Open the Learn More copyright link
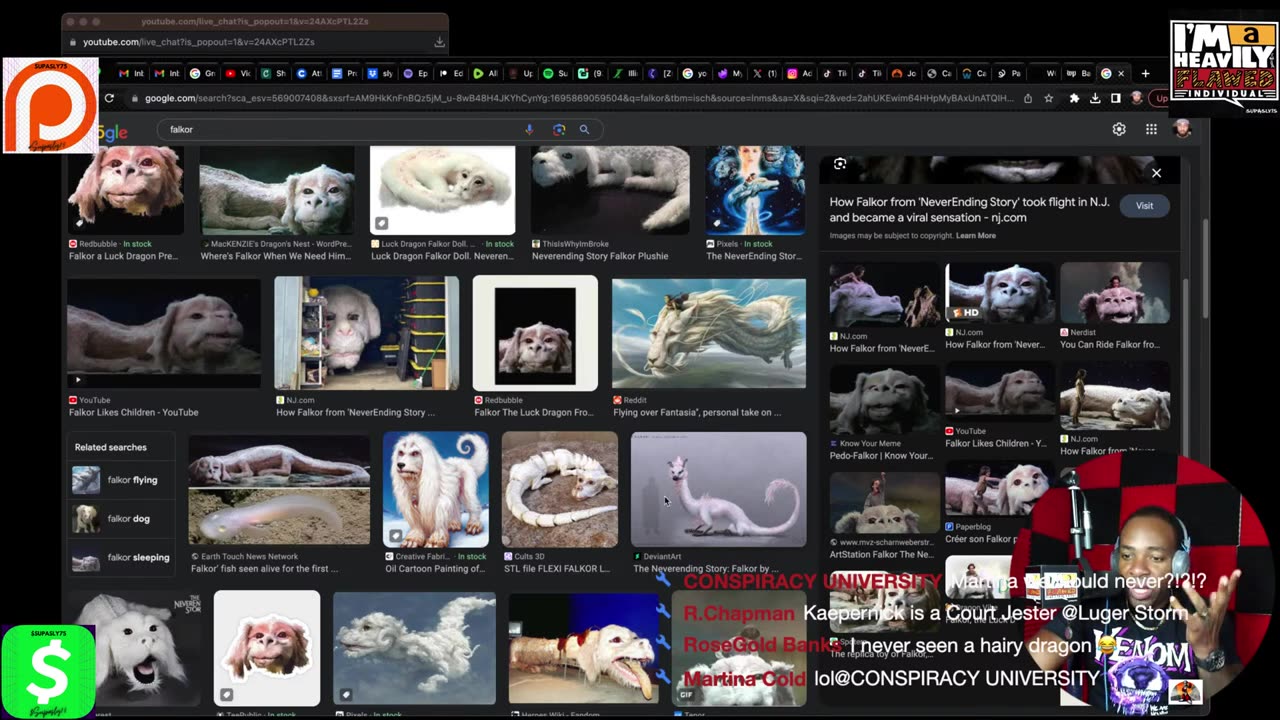Image resolution: width=1280 pixels, height=720 pixels. (975, 236)
